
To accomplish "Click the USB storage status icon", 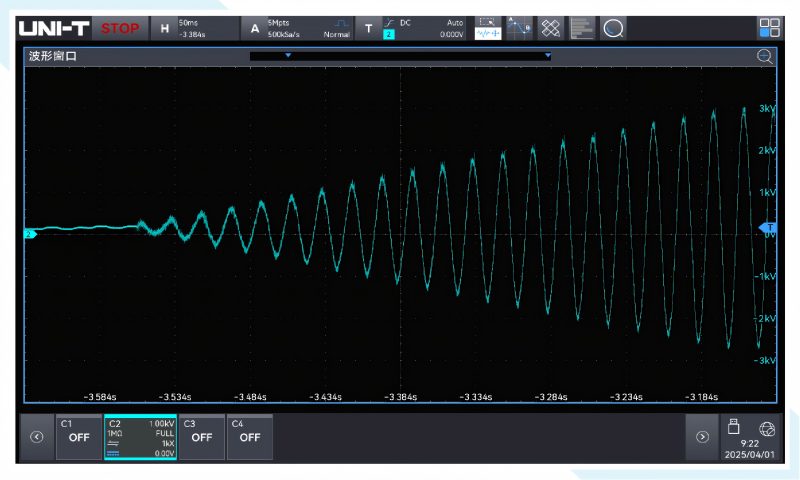I will coord(734,426).
